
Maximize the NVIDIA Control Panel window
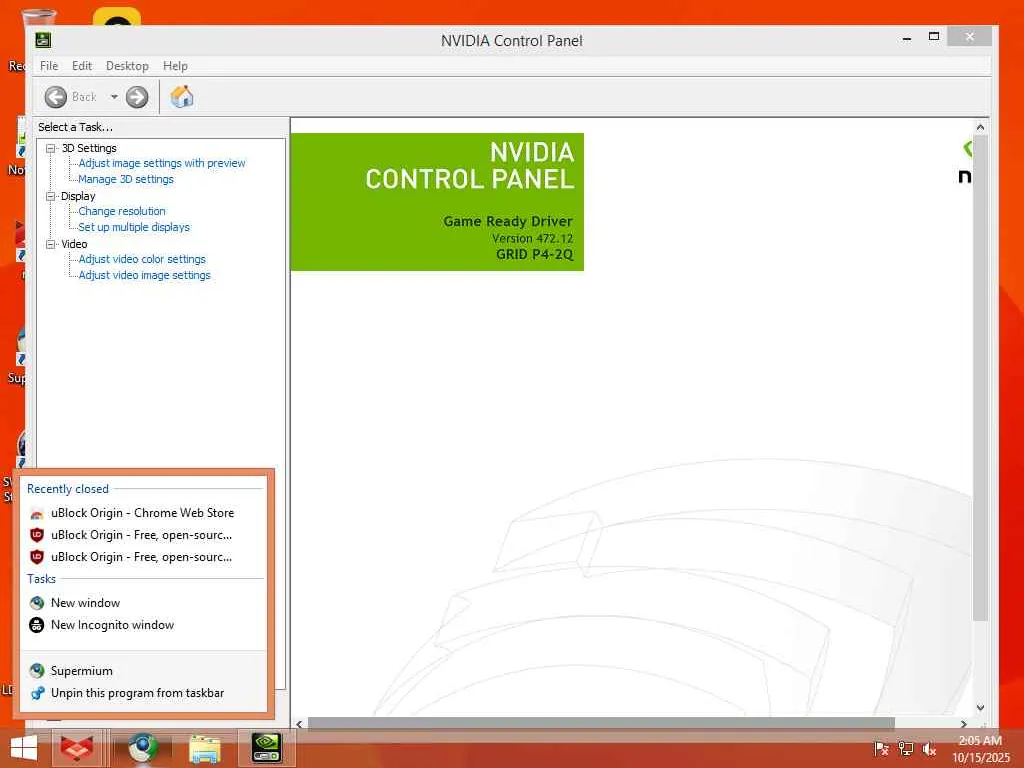934,37
